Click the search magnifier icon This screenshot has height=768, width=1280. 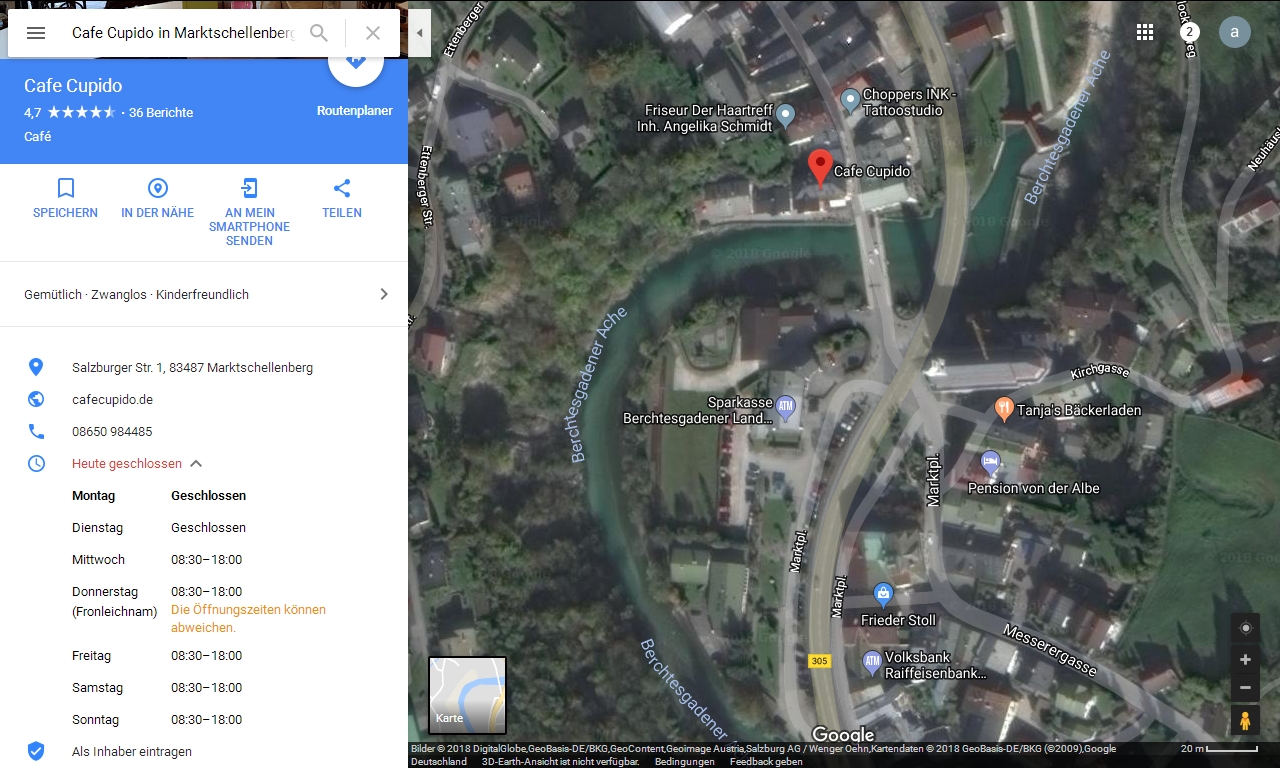tap(319, 33)
